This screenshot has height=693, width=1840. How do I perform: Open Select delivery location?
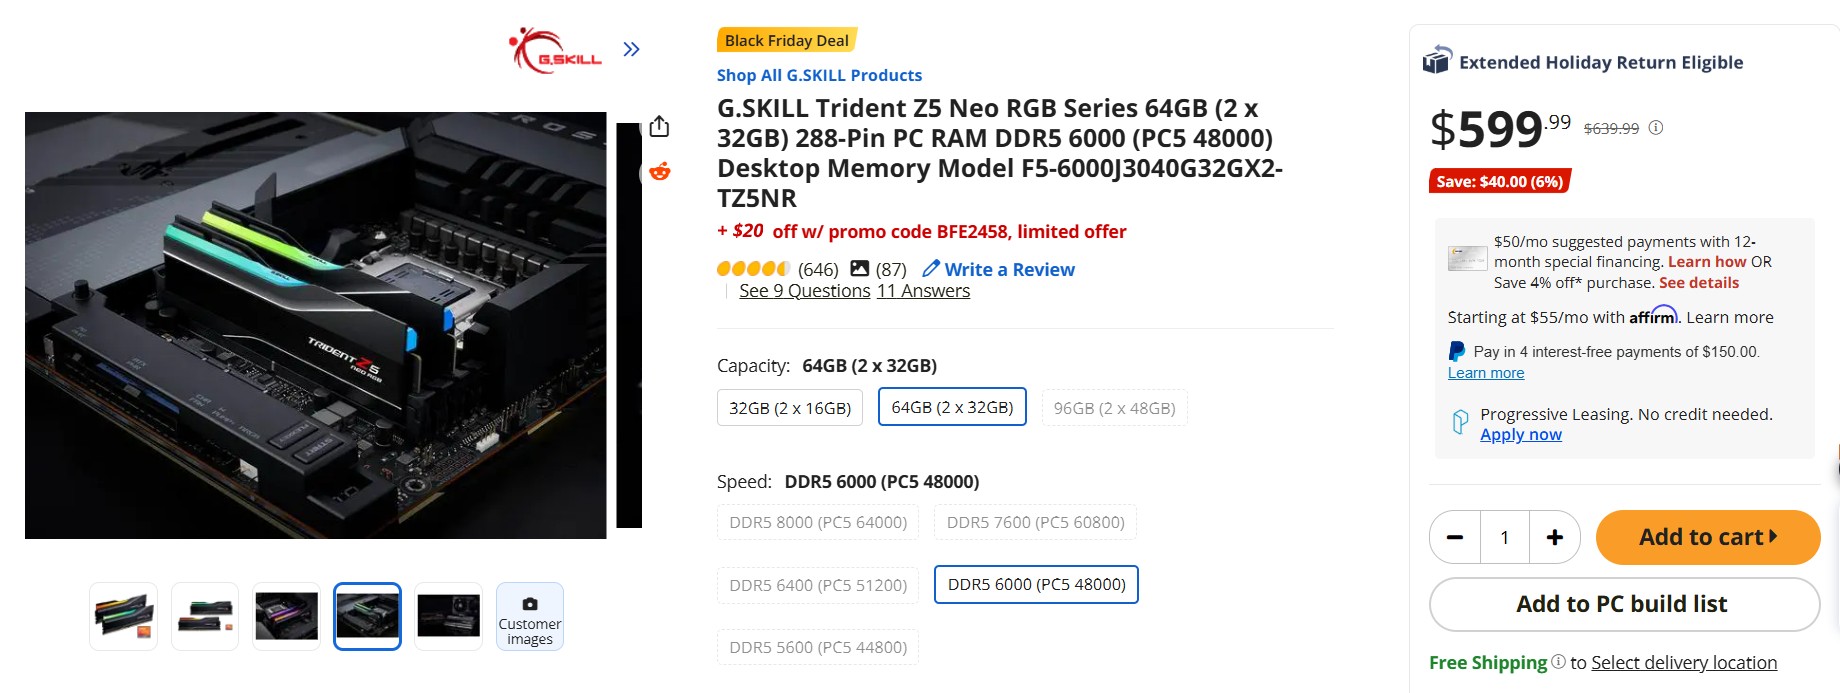[x=1684, y=662]
